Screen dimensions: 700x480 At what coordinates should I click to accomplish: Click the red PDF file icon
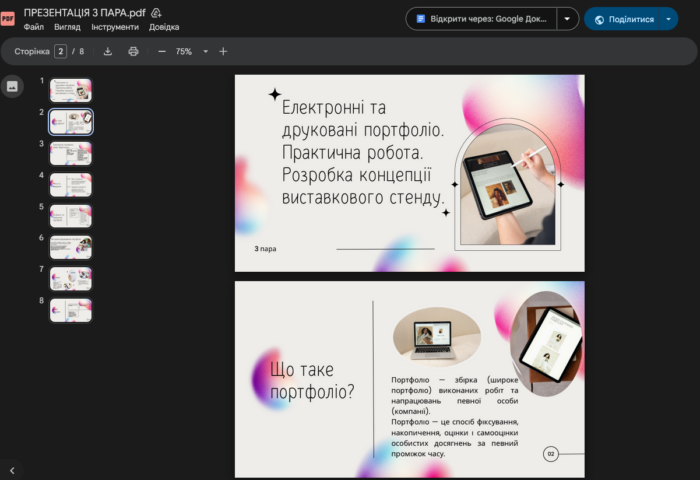coord(9,19)
